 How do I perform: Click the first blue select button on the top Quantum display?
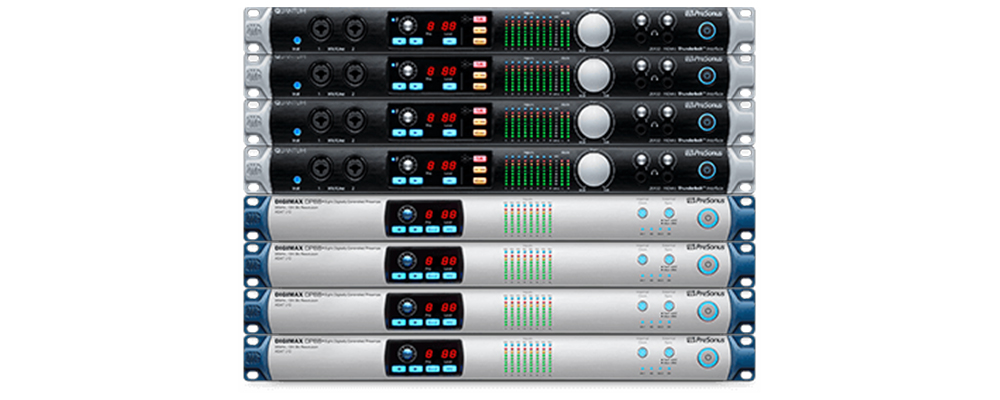pos(399,40)
